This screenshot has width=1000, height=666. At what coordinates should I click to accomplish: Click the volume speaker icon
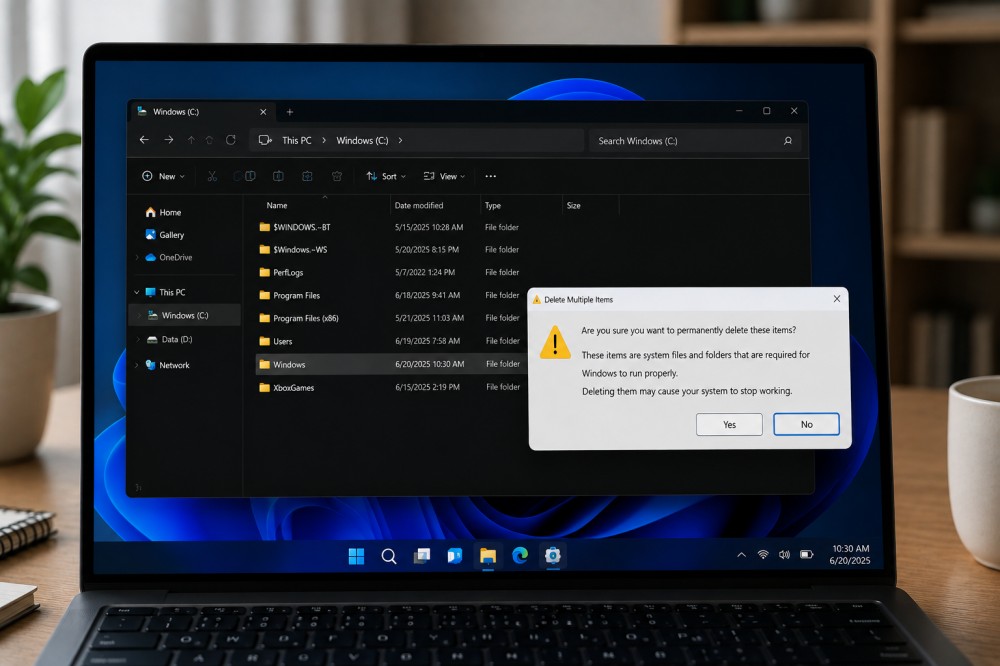coord(784,554)
